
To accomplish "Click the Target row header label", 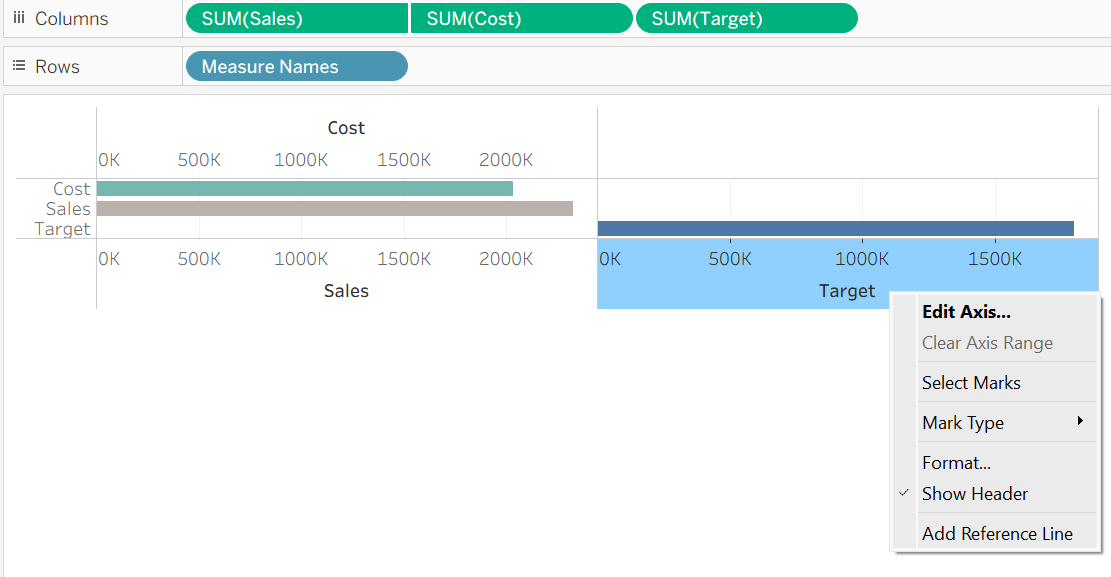I will click(x=62, y=229).
